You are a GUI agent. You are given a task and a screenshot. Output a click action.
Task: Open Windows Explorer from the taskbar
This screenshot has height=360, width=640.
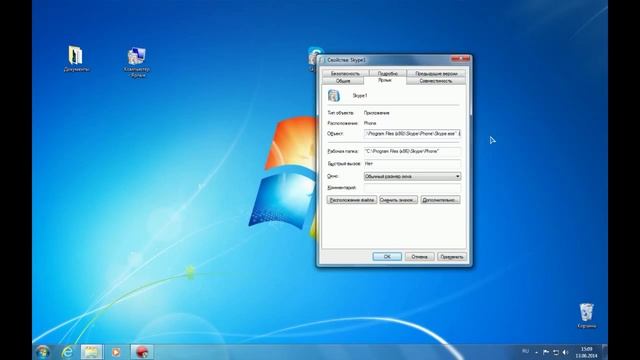point(91,351)
